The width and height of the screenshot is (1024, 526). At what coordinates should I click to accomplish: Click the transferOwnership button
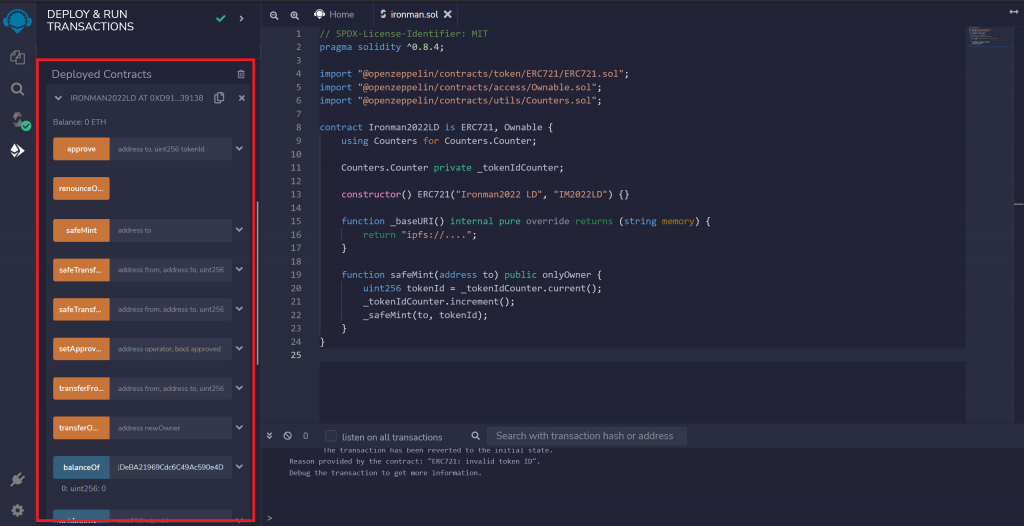click(81, 428)
